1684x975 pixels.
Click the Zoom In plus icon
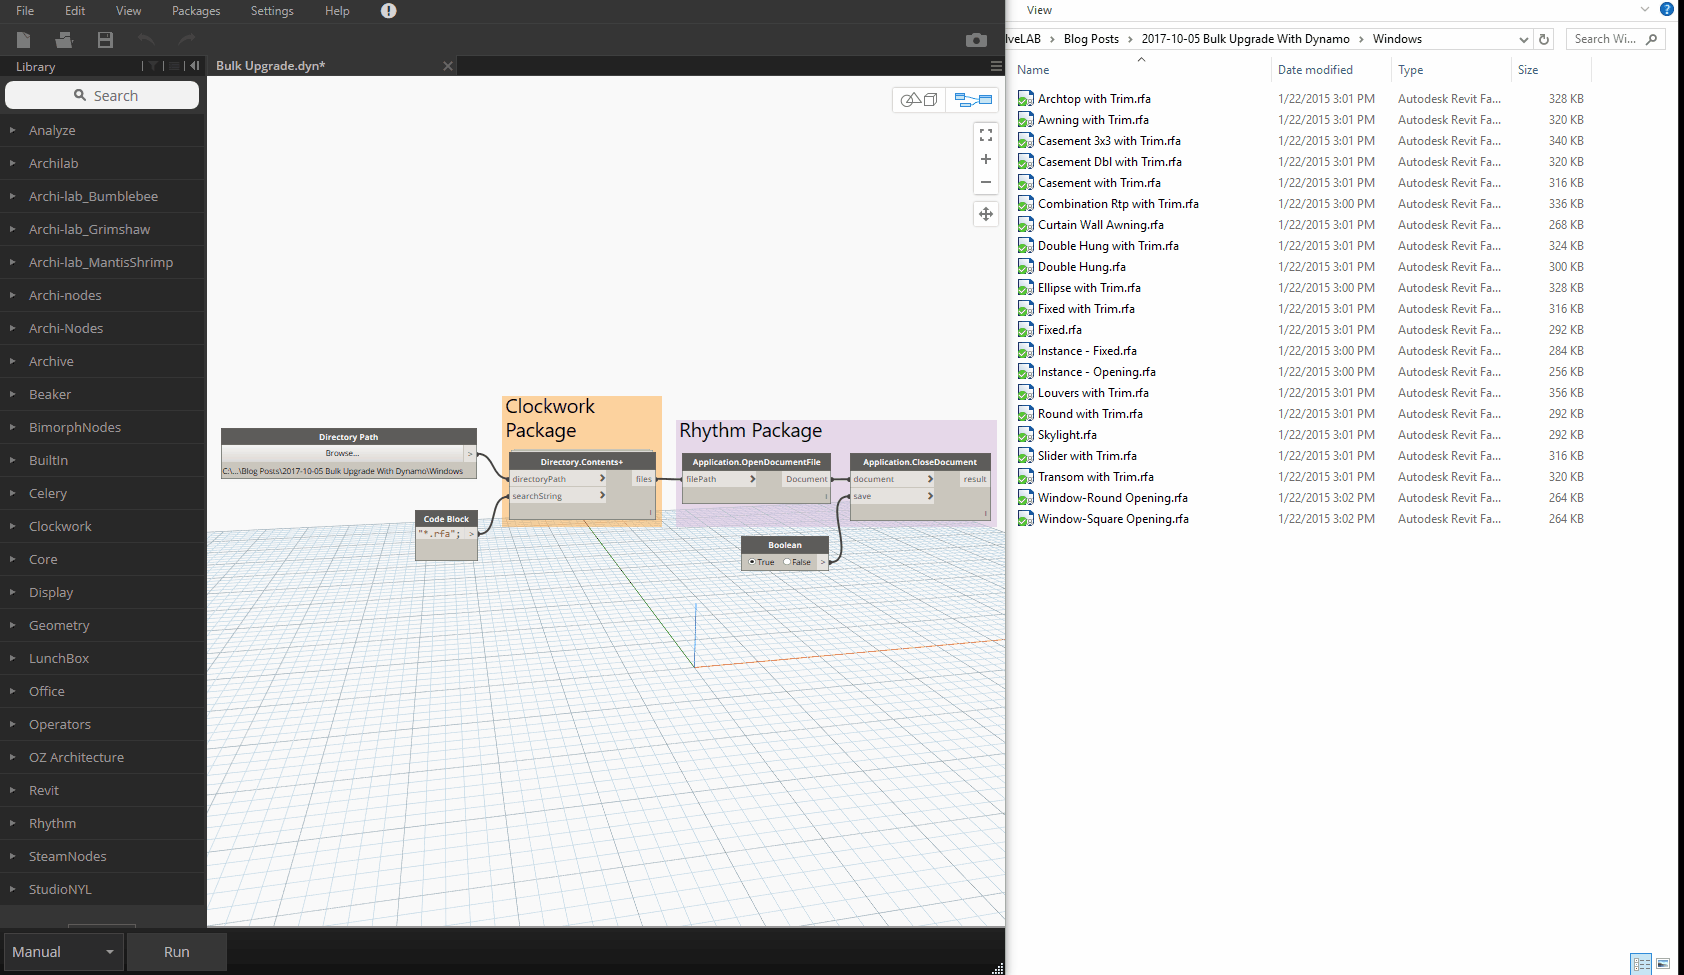click(x=986, y=159)
